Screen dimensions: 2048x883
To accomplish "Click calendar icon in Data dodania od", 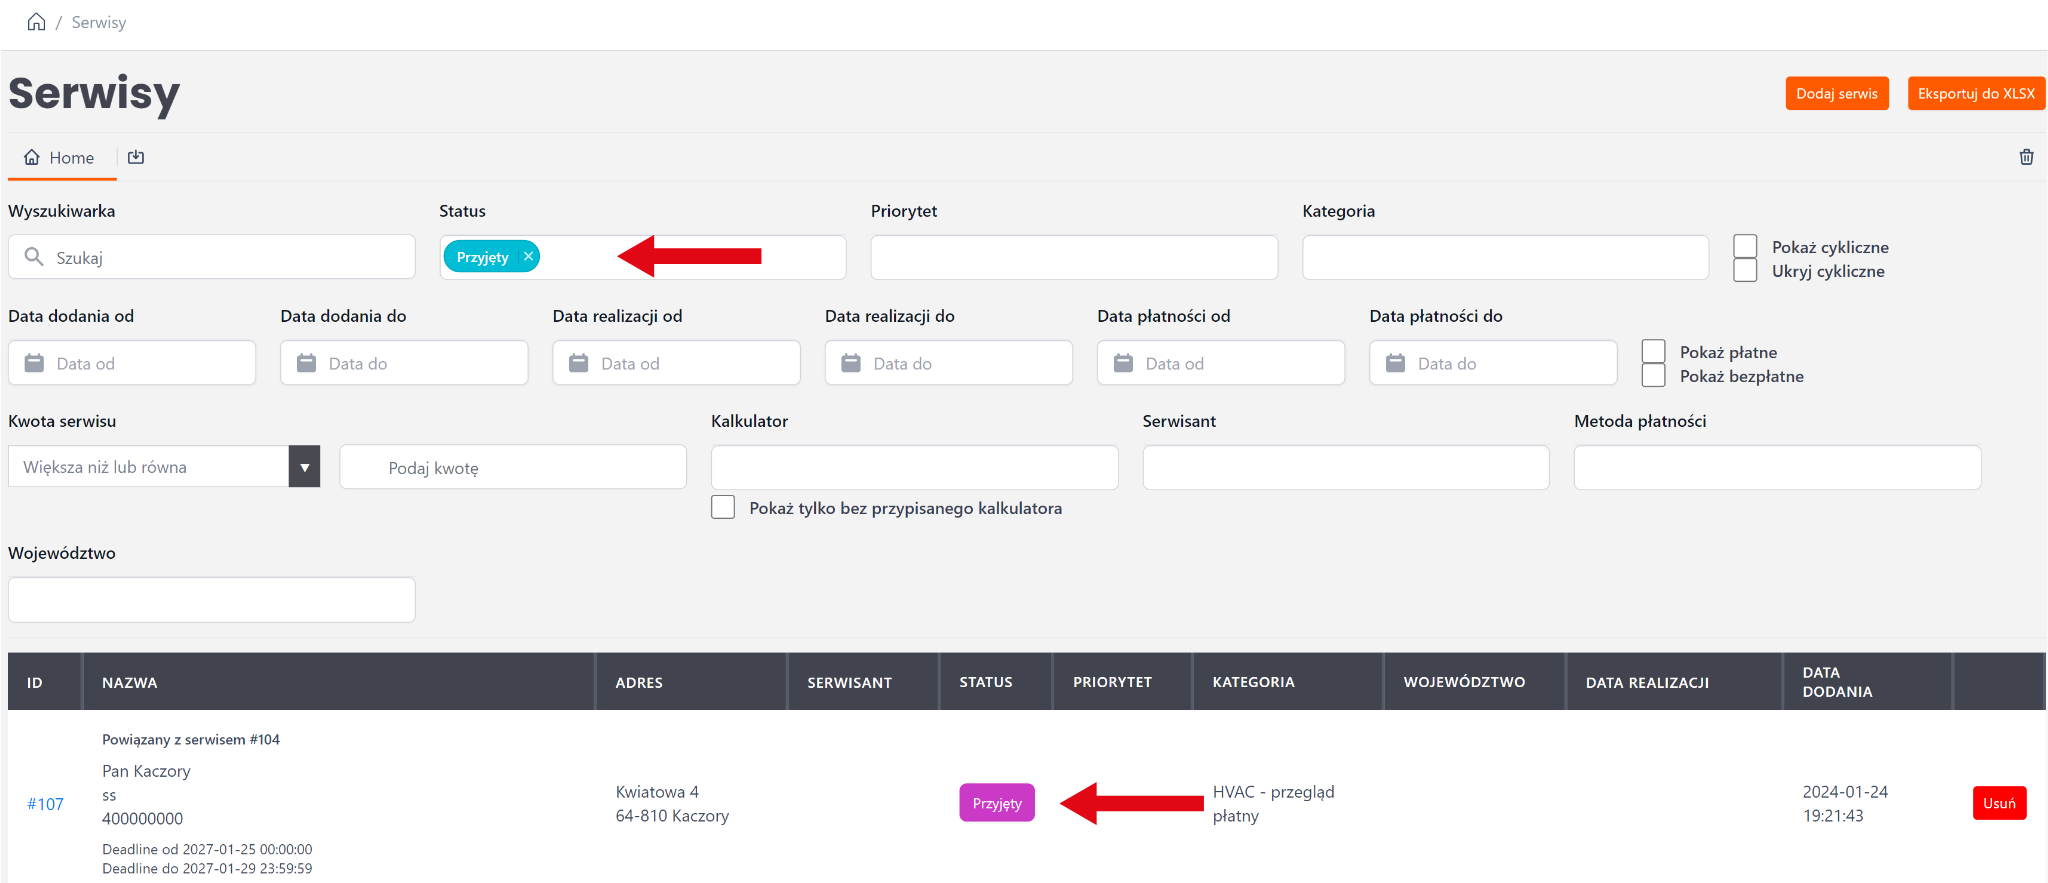I will (x=34, y=363).
